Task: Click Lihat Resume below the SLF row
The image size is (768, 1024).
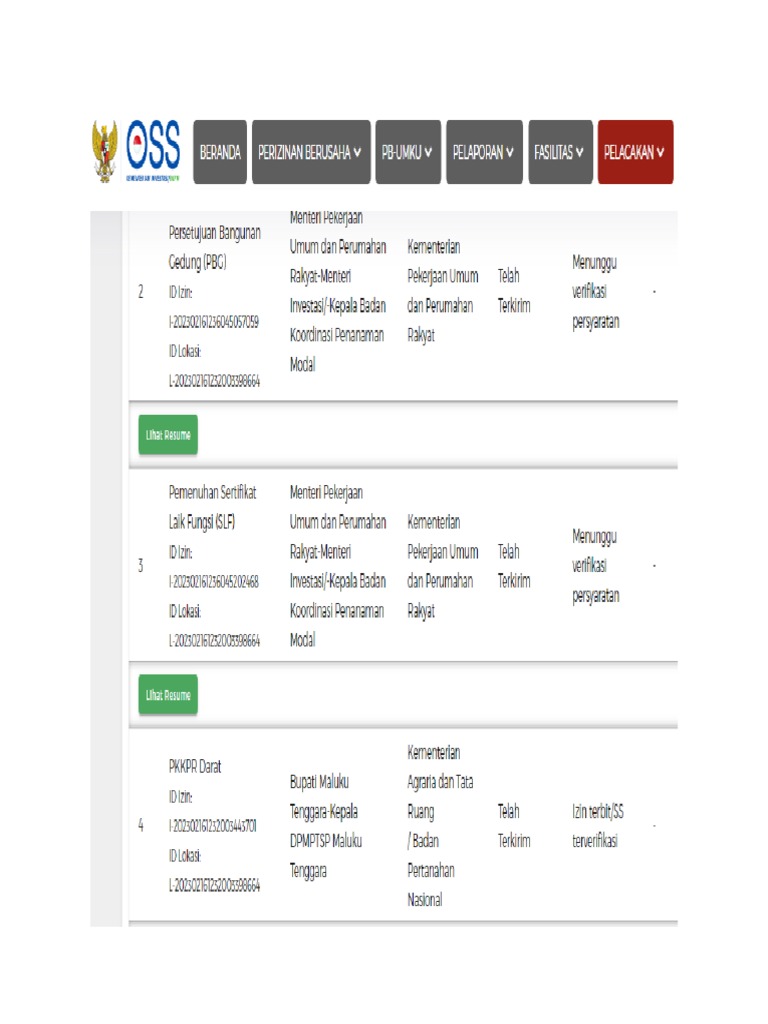Action: coord(167,695)
